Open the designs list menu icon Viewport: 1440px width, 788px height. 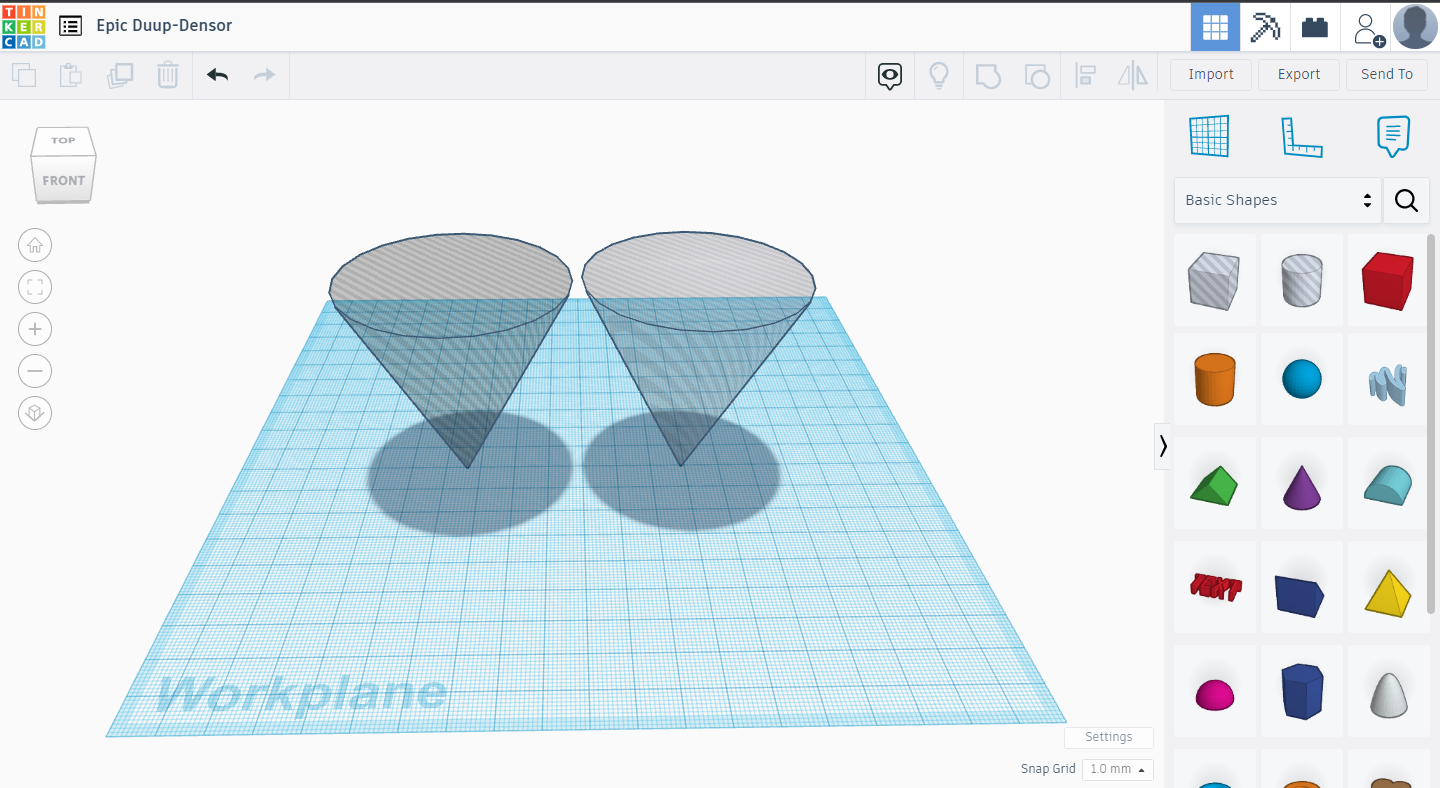70,26
